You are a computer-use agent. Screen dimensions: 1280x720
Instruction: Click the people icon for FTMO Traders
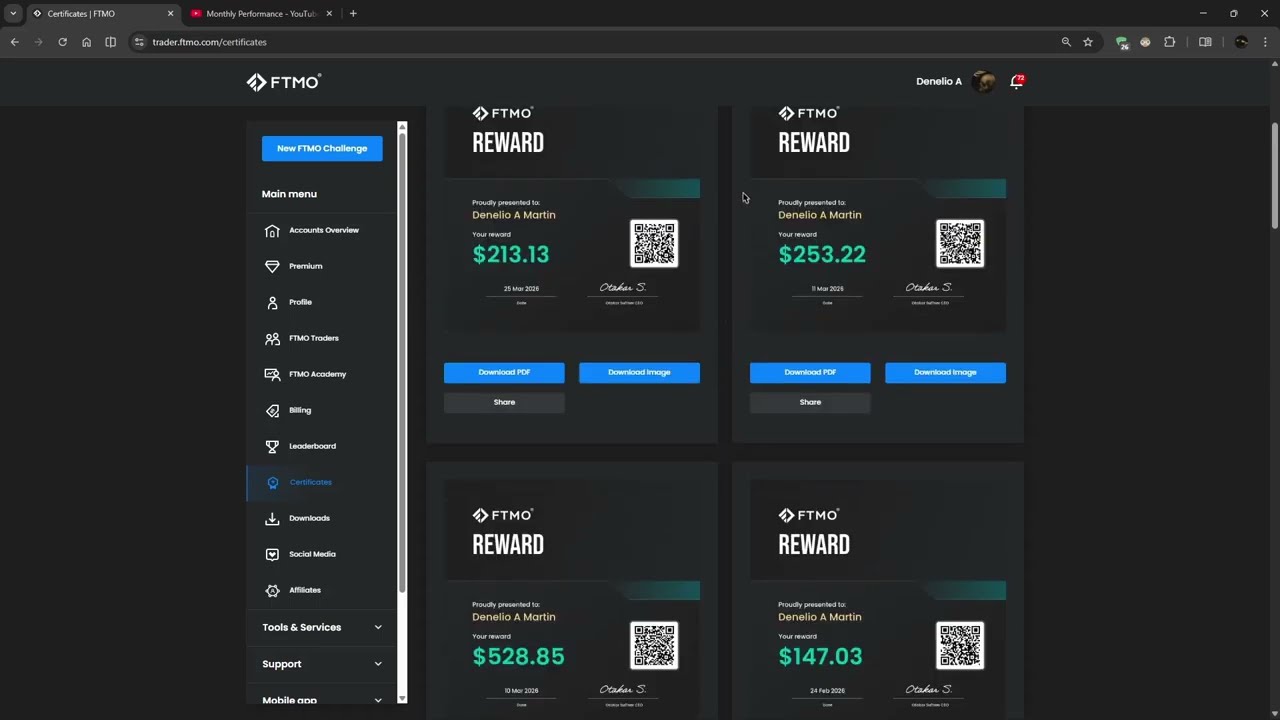click(272, 338)
